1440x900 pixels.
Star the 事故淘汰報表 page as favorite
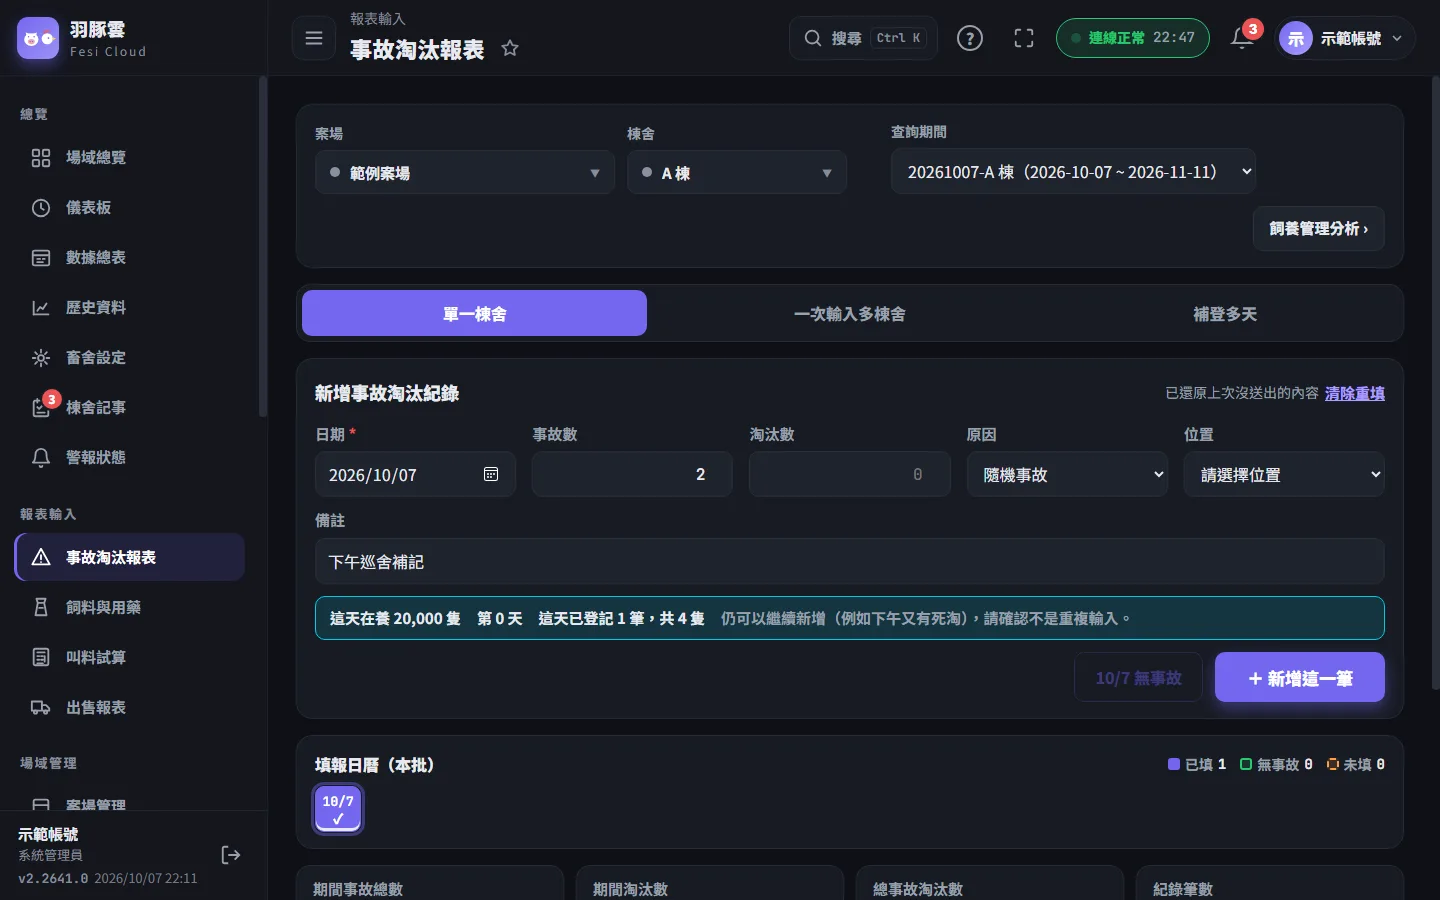(x=510, y=48)
